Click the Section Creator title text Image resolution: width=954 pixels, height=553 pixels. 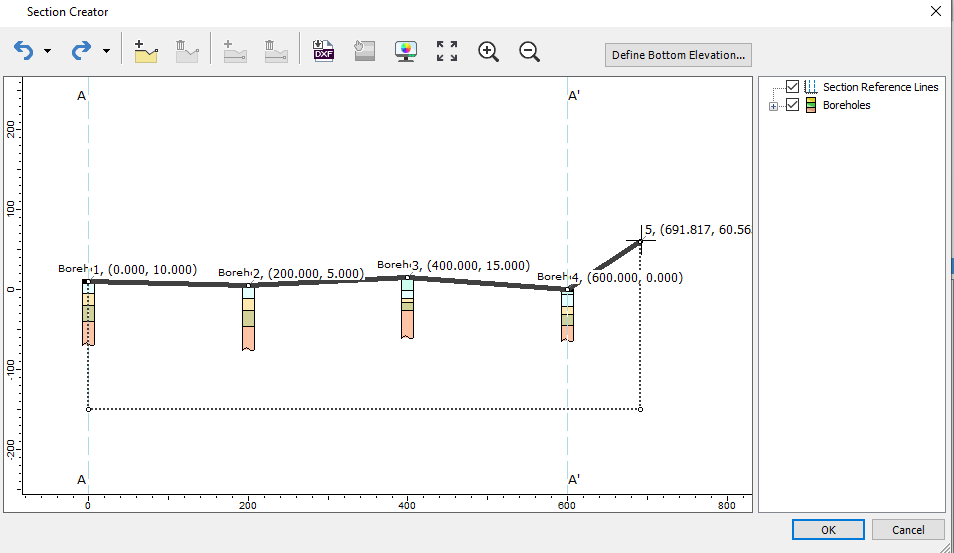click(68, 12)
